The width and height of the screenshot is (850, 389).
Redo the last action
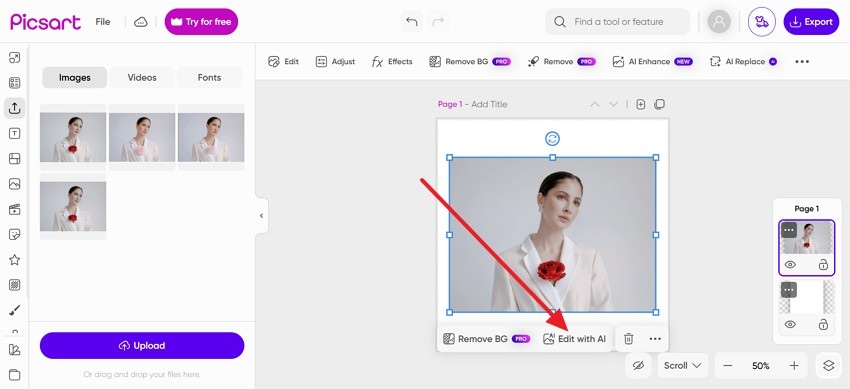coord(438,22)
